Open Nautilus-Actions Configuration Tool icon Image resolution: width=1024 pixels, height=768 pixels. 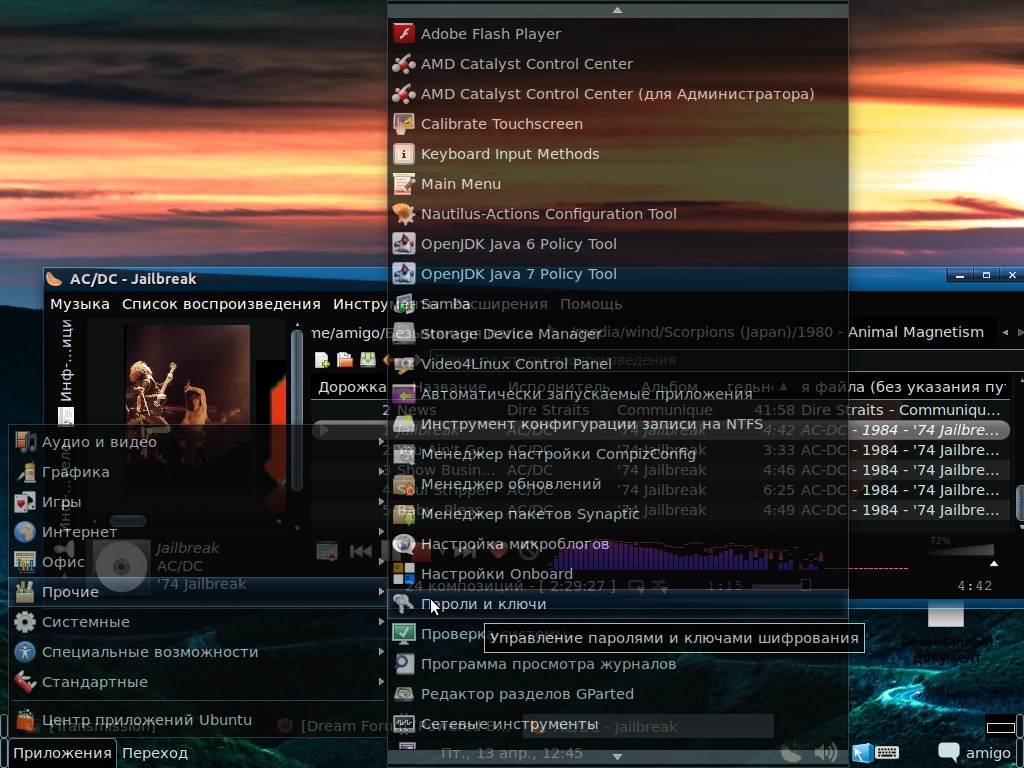click(404, 214)
